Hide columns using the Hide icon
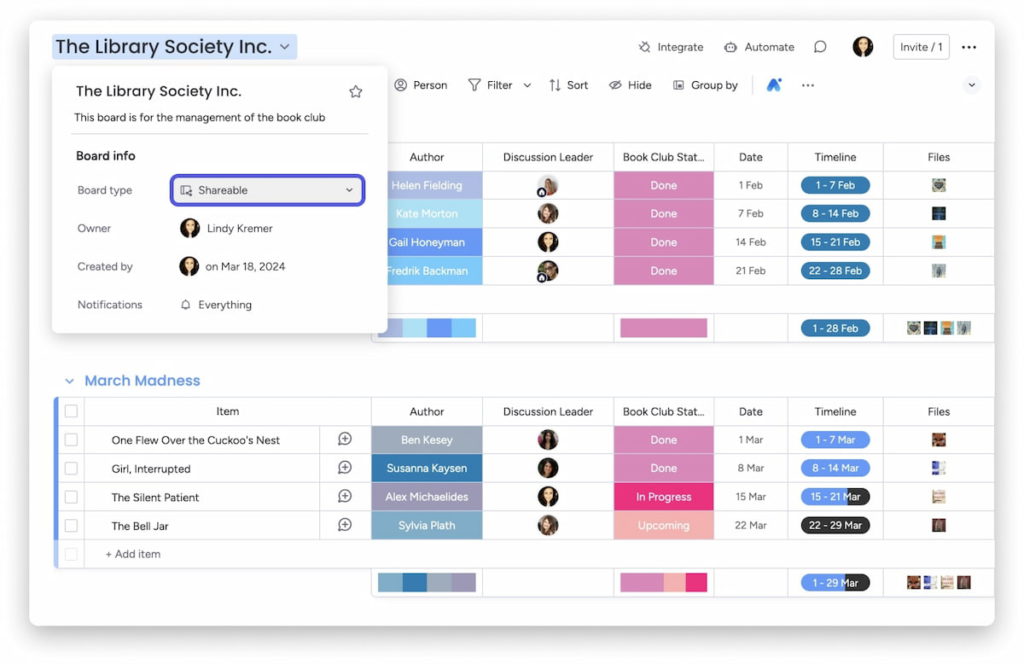The image size is (1024, 664). coord(629,85)
